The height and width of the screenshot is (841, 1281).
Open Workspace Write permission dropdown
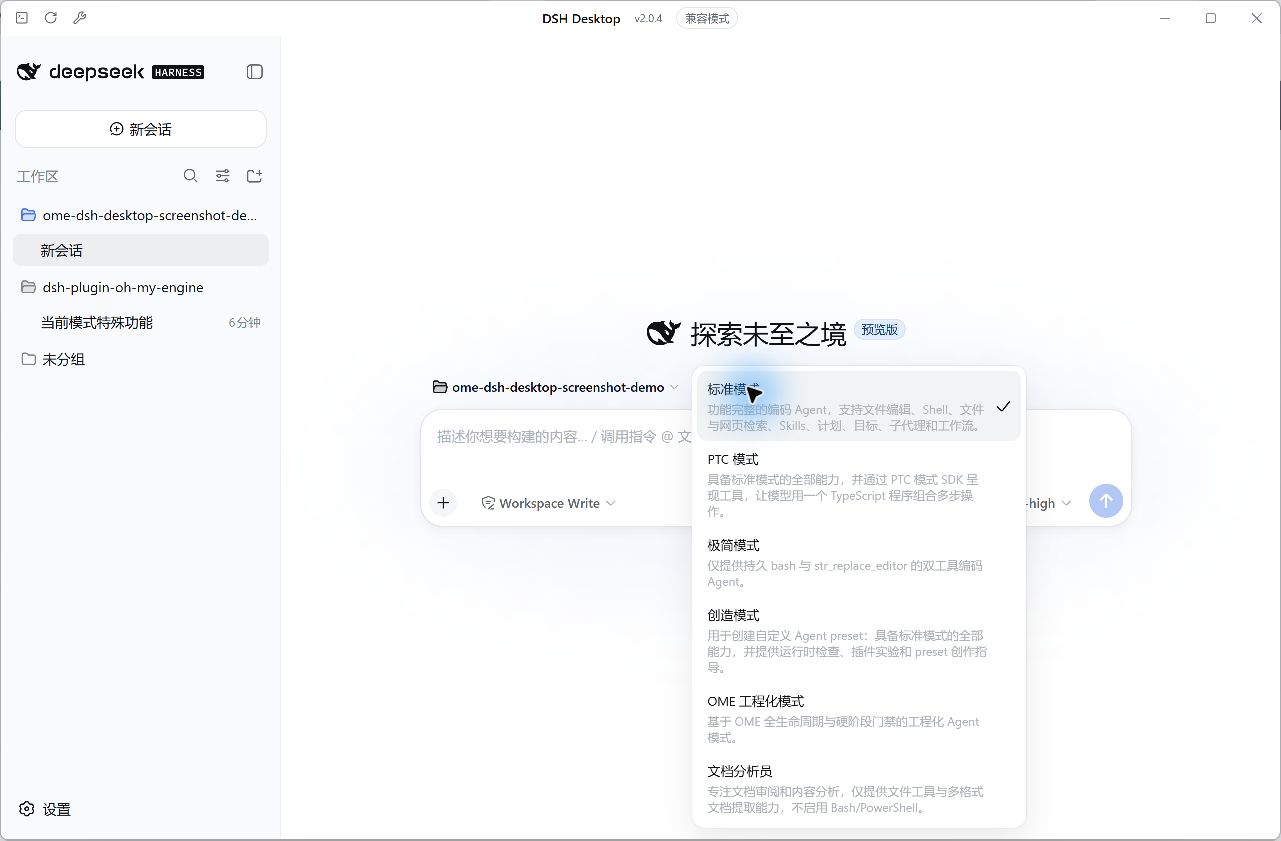(548, 503)
